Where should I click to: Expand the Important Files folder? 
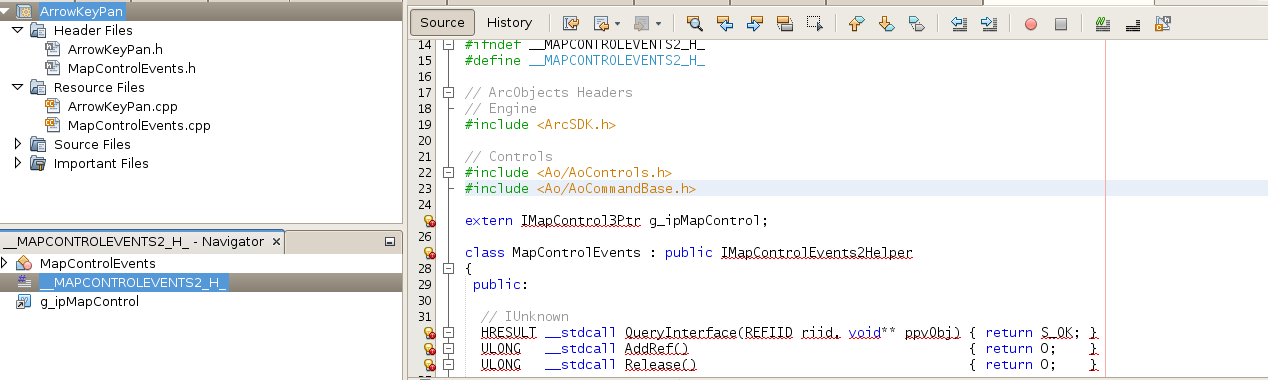point(18,163)
